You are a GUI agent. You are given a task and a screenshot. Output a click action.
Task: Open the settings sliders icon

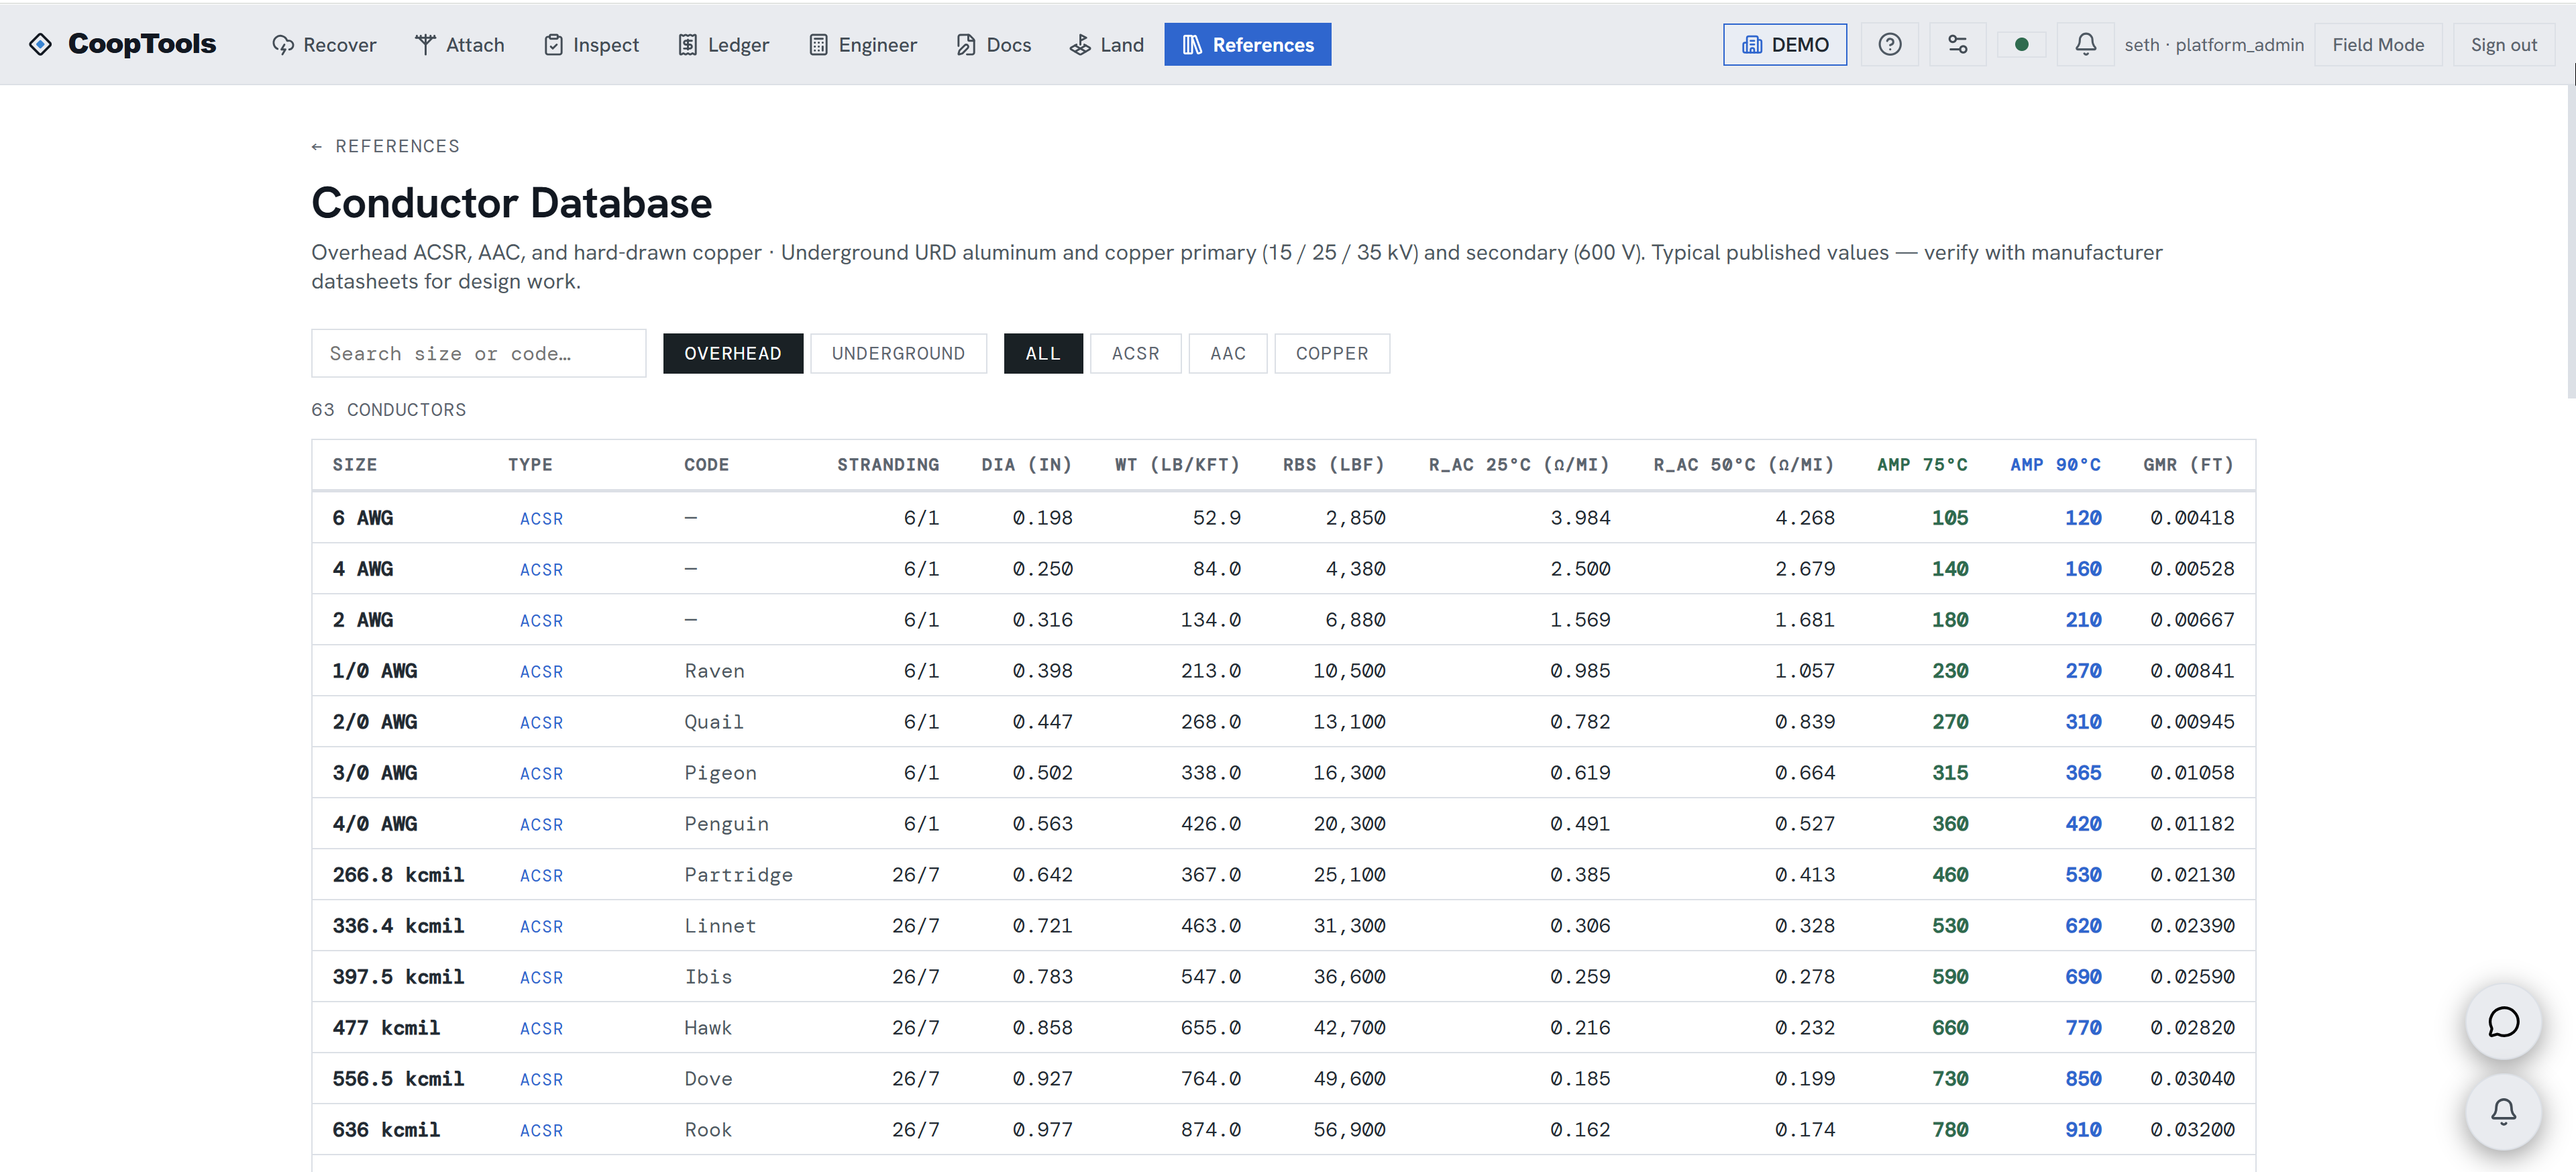pyautogui.click(x=1957, y=44)
